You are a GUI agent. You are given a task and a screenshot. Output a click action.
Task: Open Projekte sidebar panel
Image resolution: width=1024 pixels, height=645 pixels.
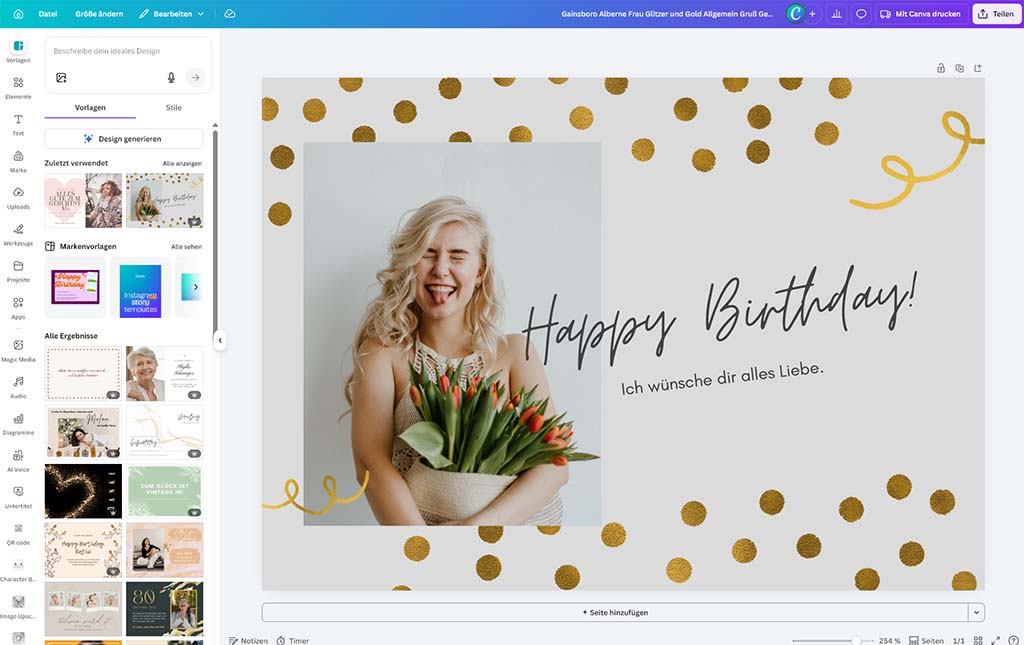pos(18,271)
